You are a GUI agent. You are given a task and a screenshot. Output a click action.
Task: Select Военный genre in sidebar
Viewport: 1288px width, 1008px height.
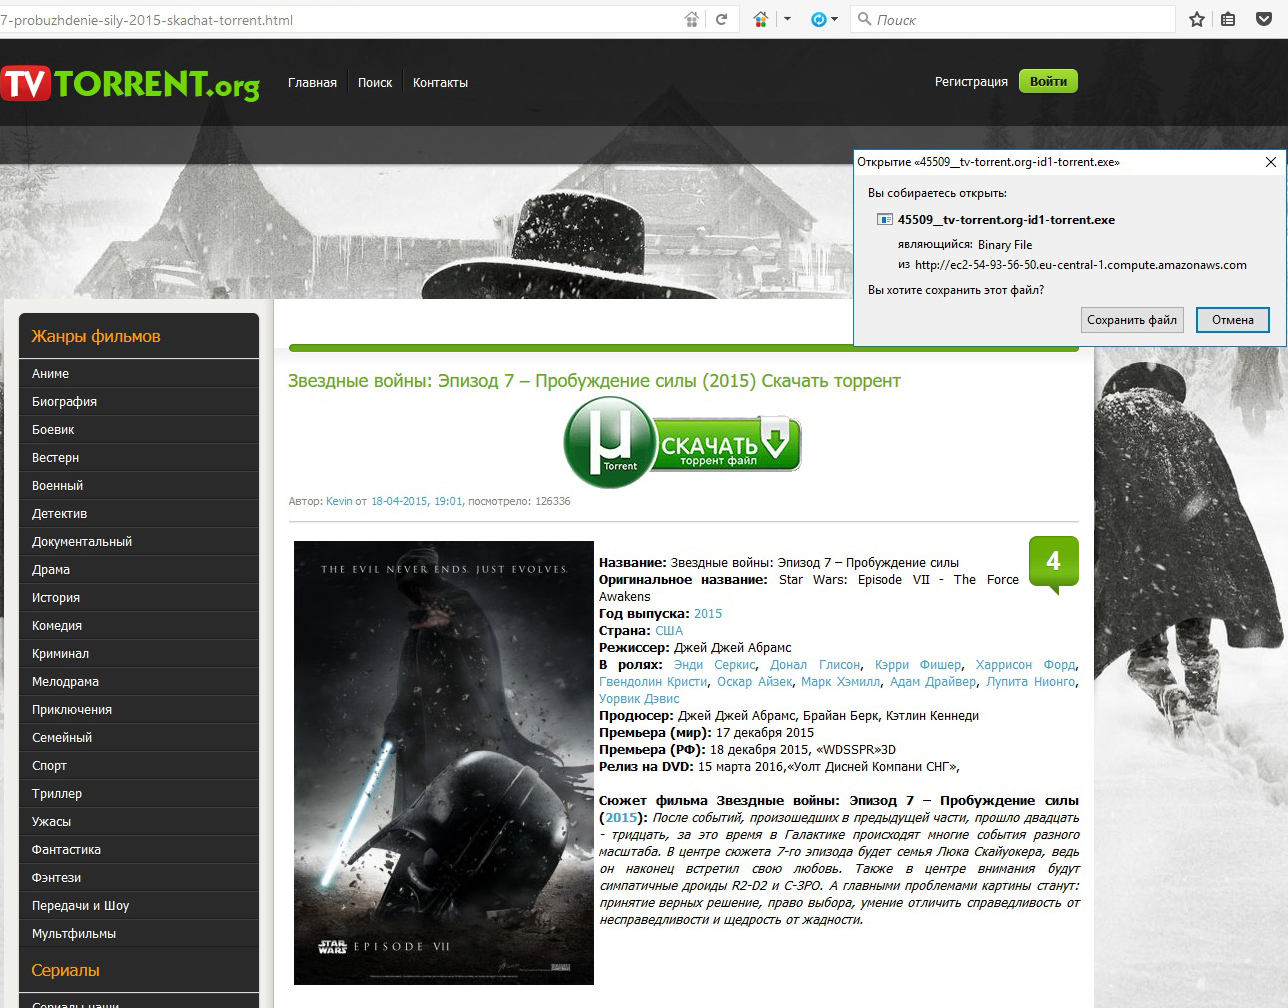tap(139, 485)
